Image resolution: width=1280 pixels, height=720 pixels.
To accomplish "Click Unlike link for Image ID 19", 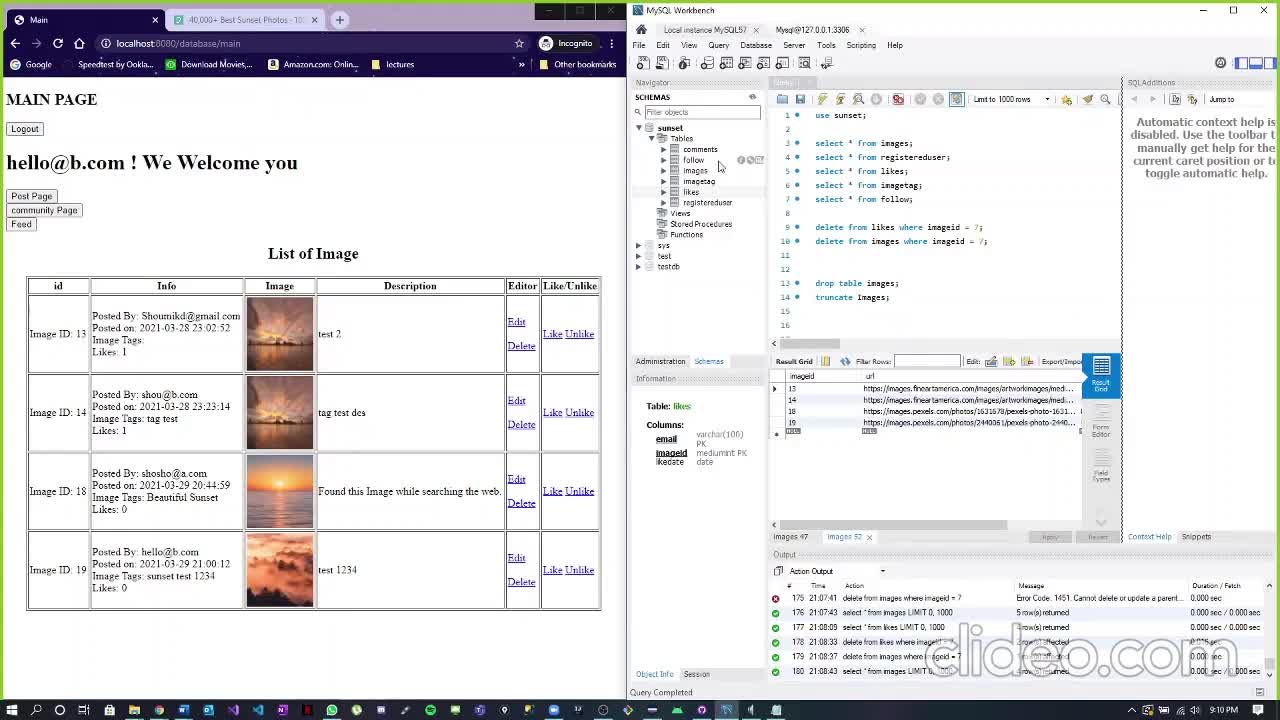I will click(579, 570).
